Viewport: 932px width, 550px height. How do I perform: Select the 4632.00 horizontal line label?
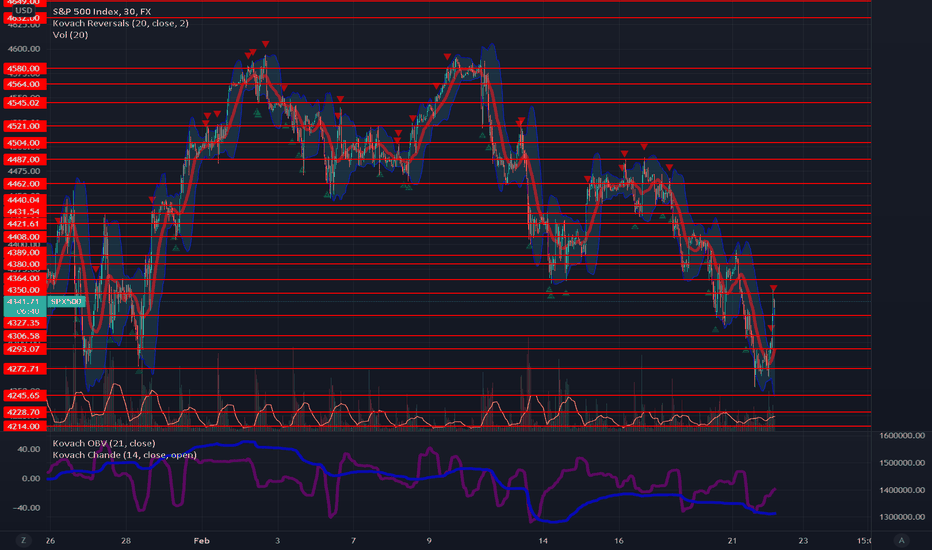pyautogui.click(x=24, y=18)
